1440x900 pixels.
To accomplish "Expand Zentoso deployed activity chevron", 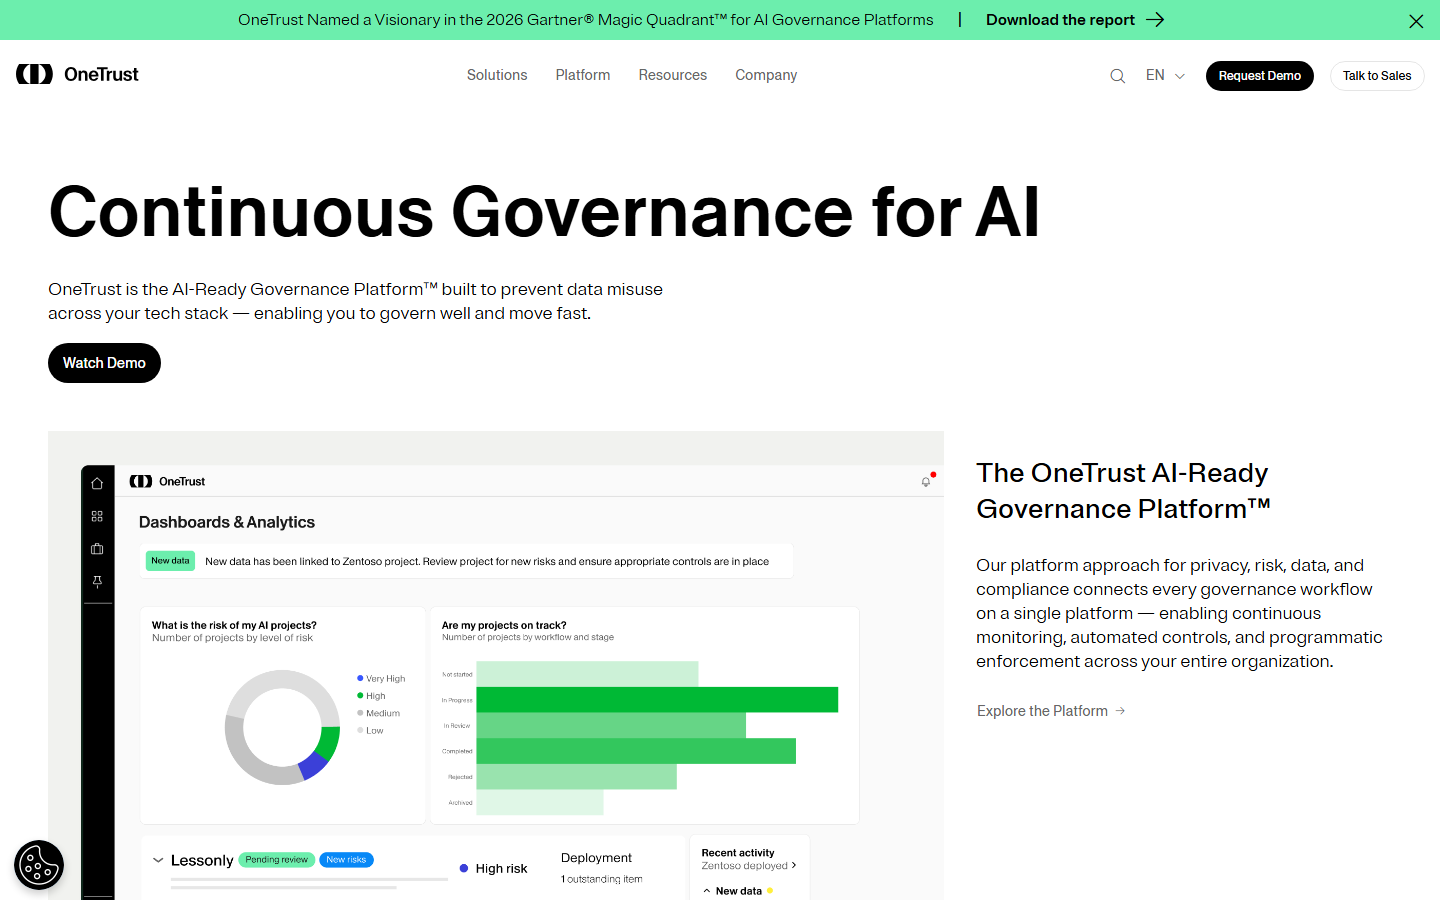I will [x=794, y=865].
